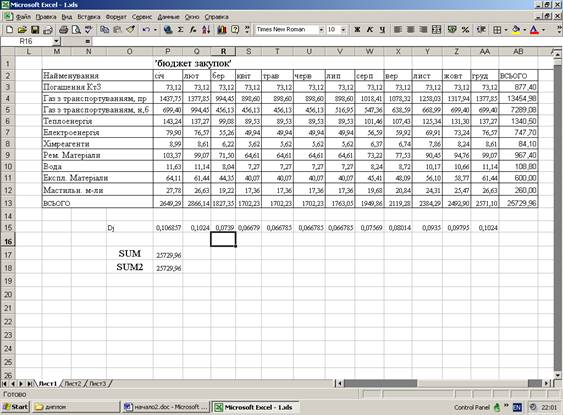Click the Print icon in toolbar
Screen dimensions: 563x415
(x=64, y=29)
